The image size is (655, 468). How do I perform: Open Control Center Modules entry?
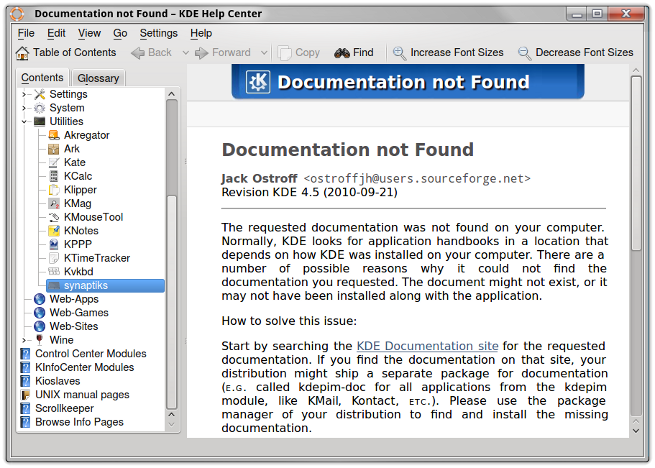coord(91,354)
